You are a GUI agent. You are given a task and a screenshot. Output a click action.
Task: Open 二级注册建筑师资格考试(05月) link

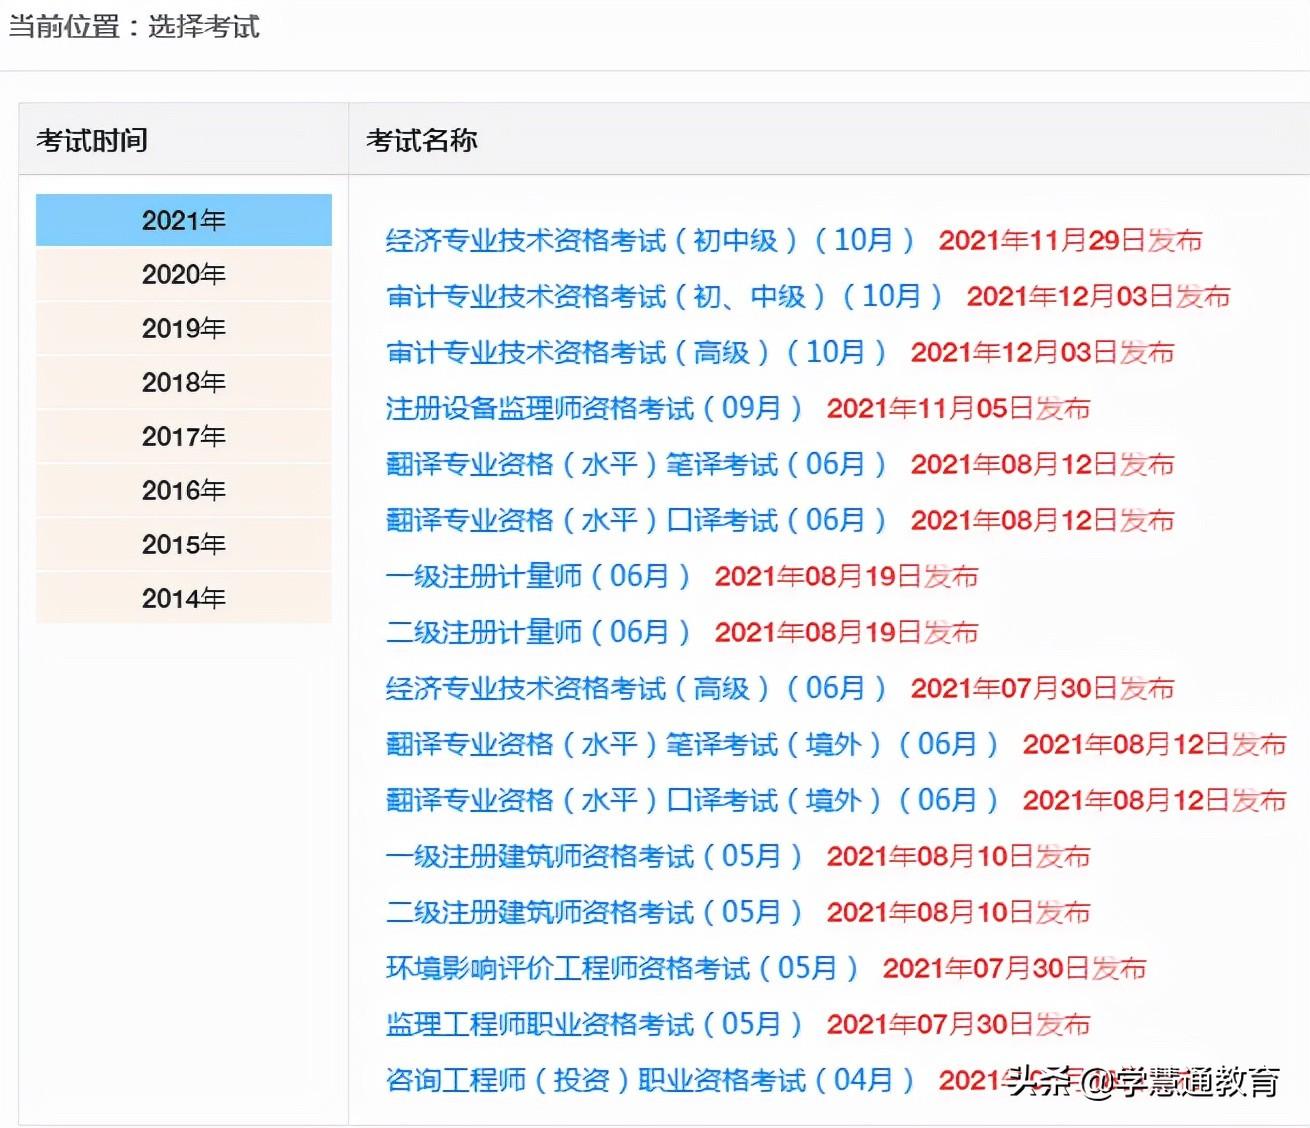[x=594, y=912]
